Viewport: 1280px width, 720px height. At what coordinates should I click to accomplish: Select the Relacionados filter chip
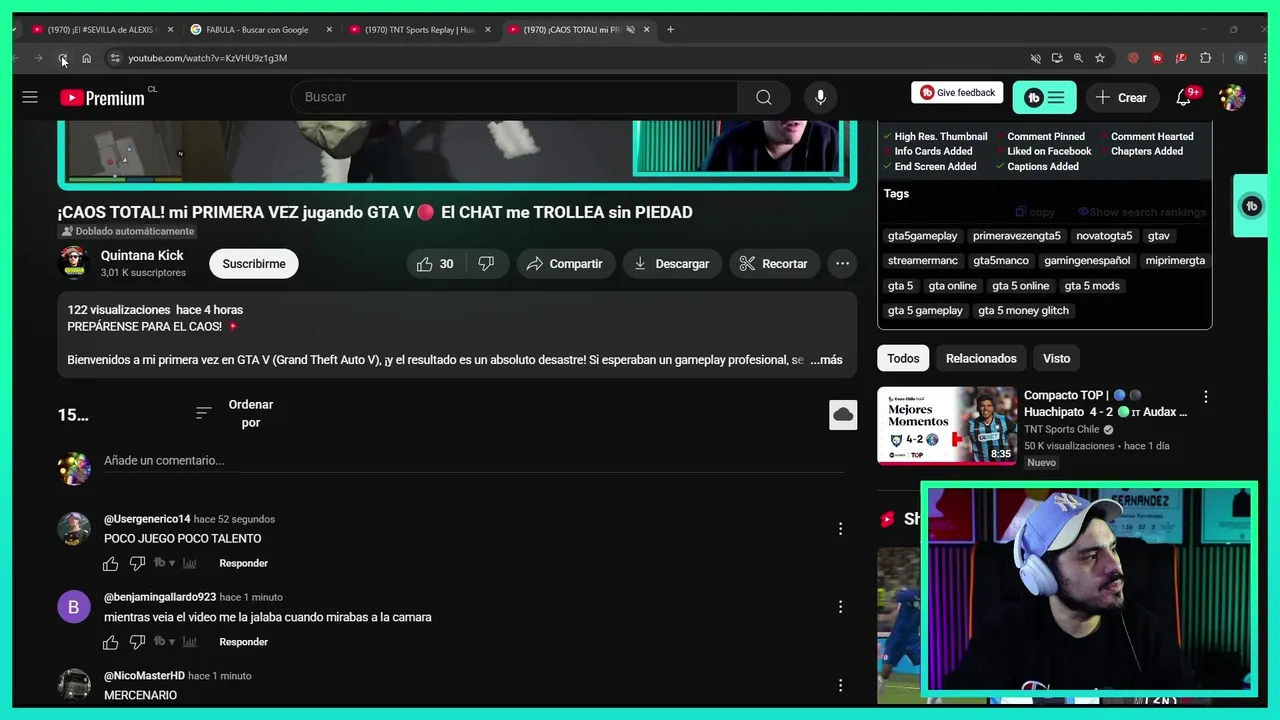tap(981, 358)
